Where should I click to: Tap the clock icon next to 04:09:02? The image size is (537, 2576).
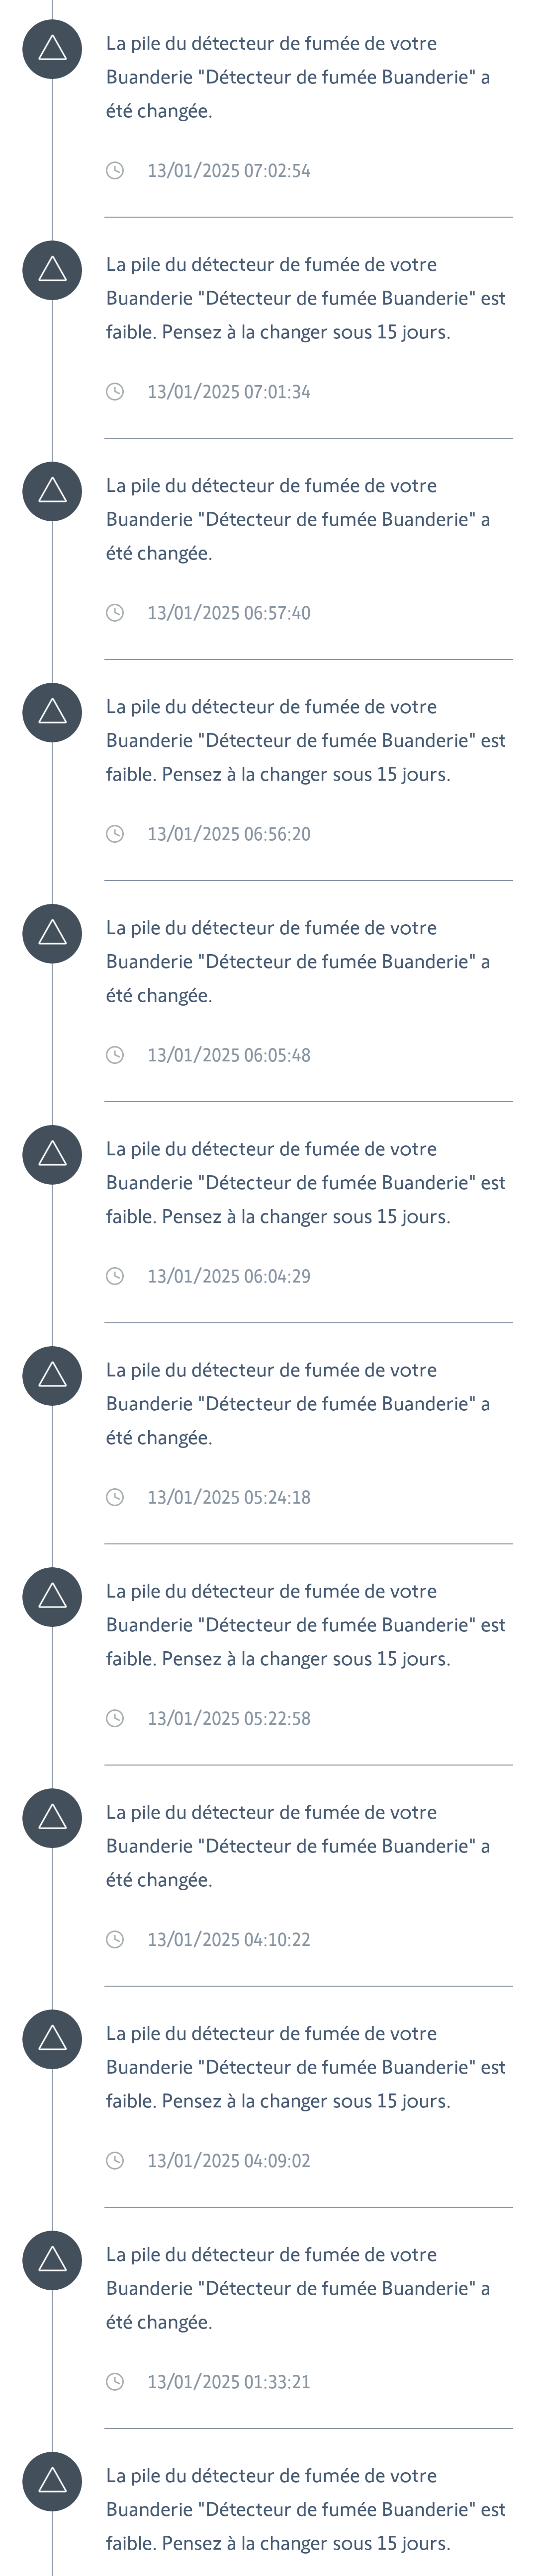pyautogui.click(x=115, y=2160)
